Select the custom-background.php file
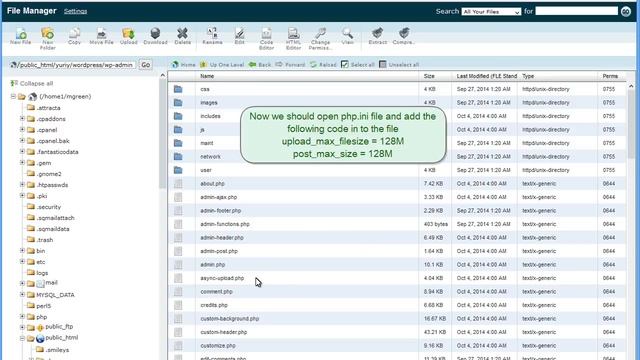The width and height of the screenshot is (640, 360). (x=396, y=318)
